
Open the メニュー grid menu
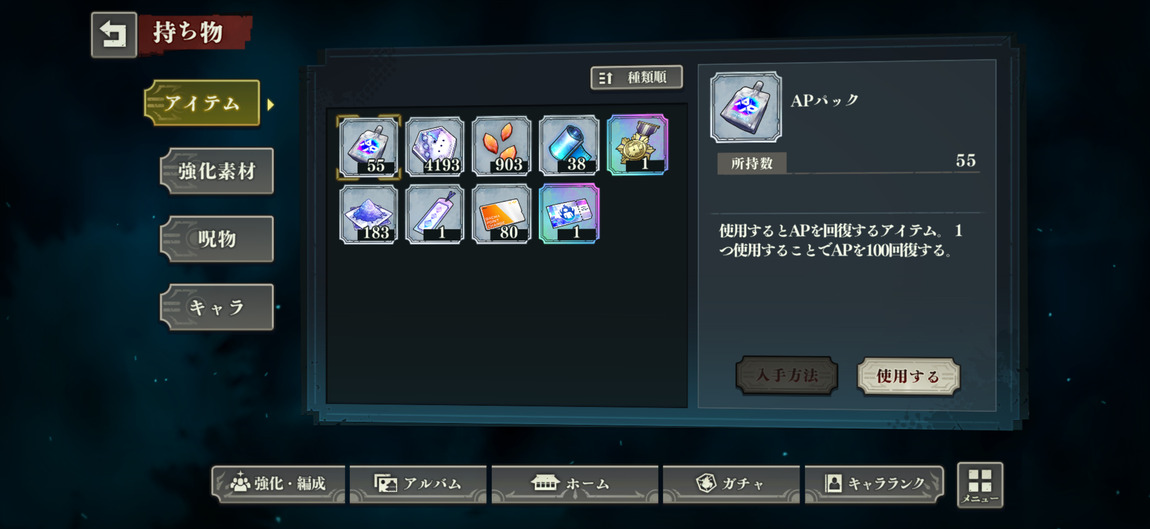980,485
